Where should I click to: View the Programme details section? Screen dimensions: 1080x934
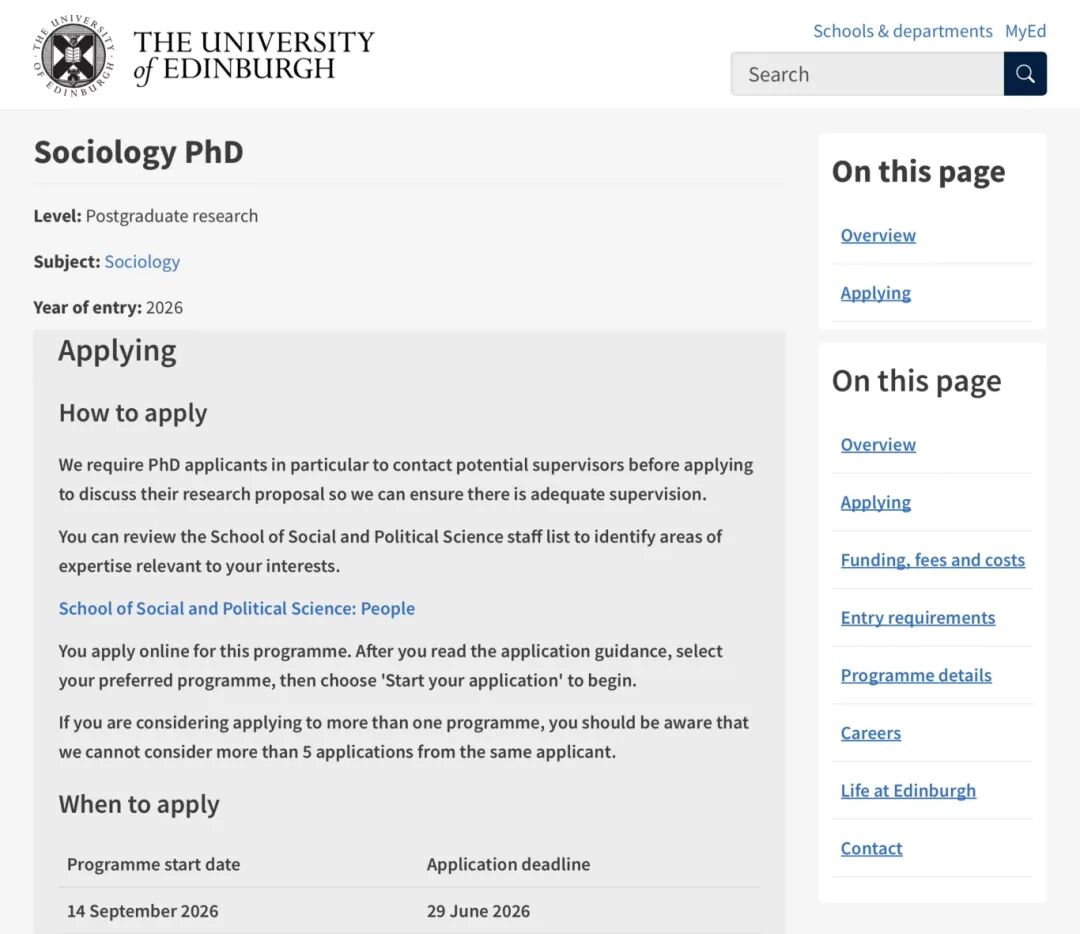[916, 675]
